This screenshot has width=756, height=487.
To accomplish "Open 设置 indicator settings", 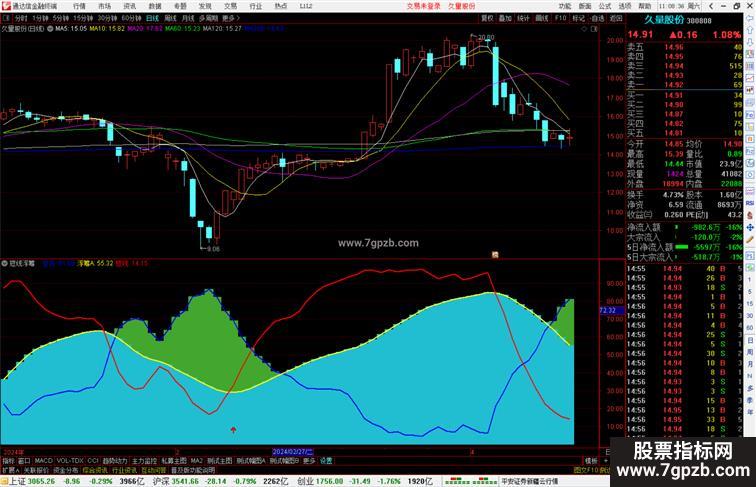I will pyautogui.click(x=326, y=461).
